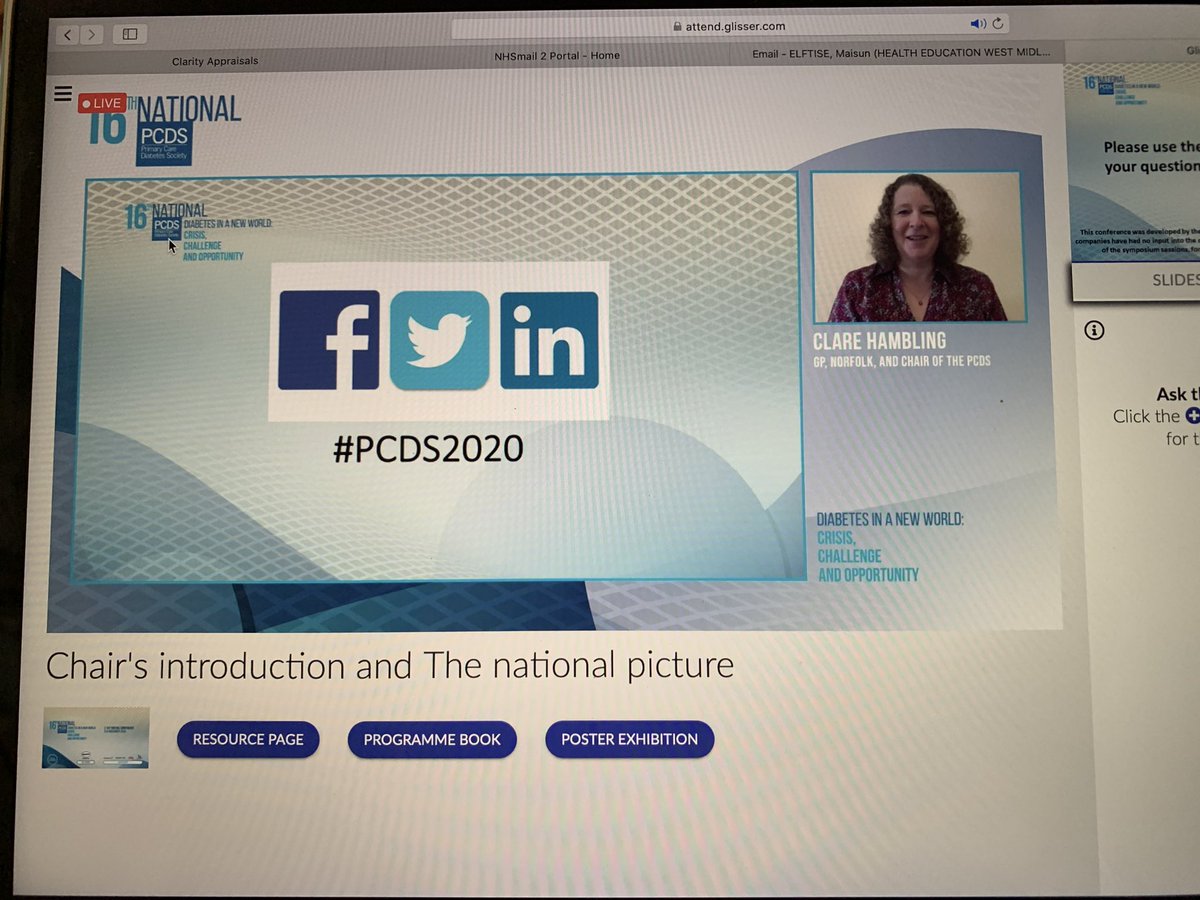Click the red LIVE badge

coord(101,103)
